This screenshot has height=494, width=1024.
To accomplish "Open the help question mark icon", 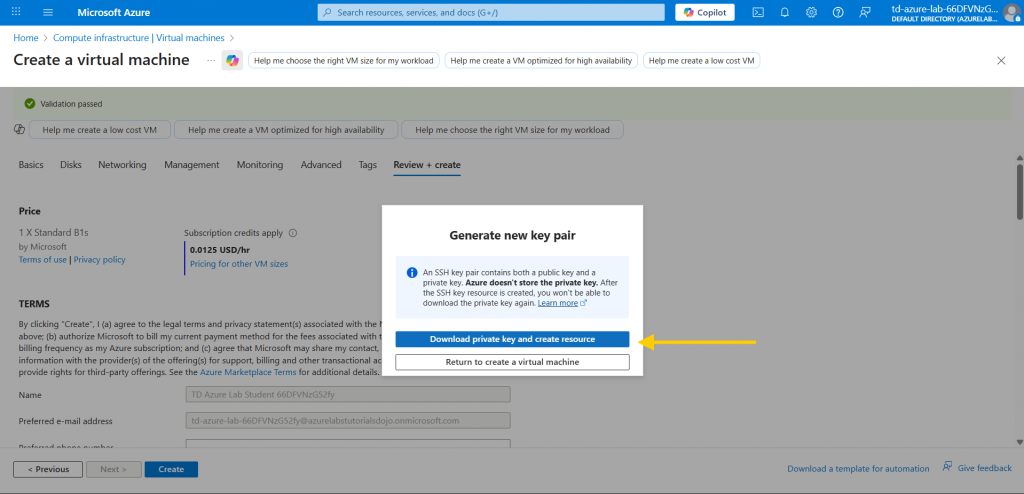I will pos(839,12).
